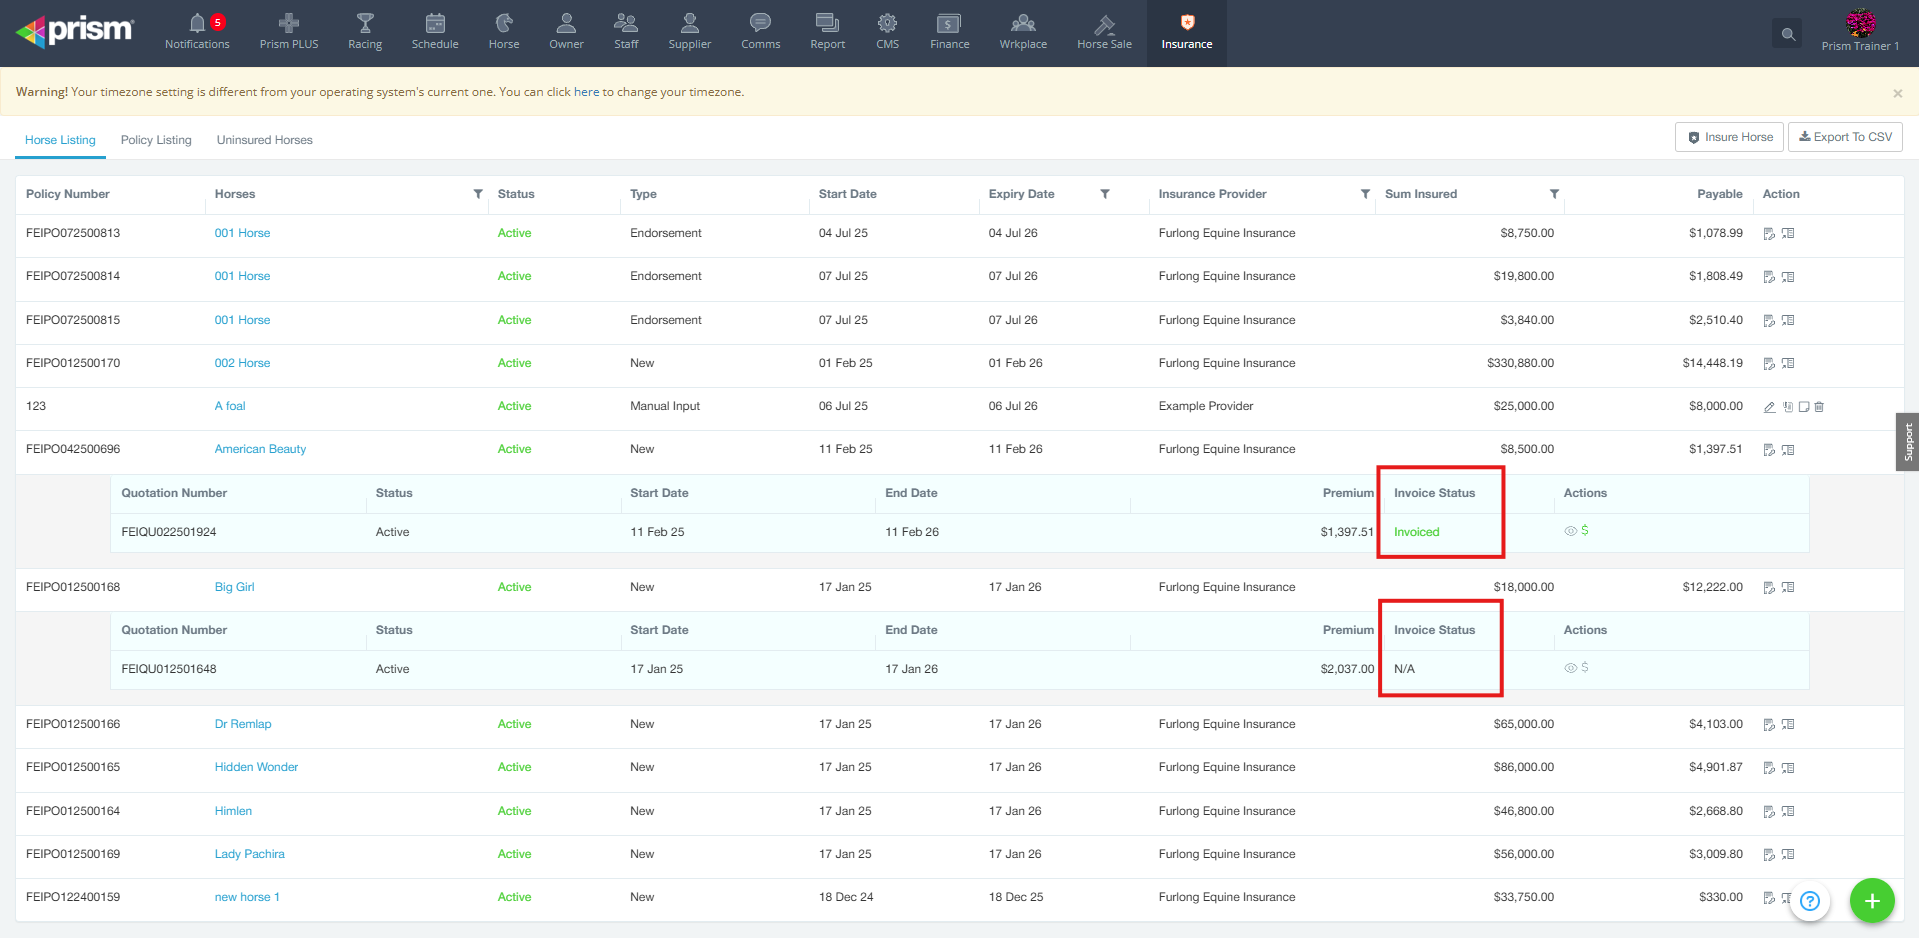Switch to the Uninsured Horses tab
This screenshot has height=938, width=1919.
point(264,140)
